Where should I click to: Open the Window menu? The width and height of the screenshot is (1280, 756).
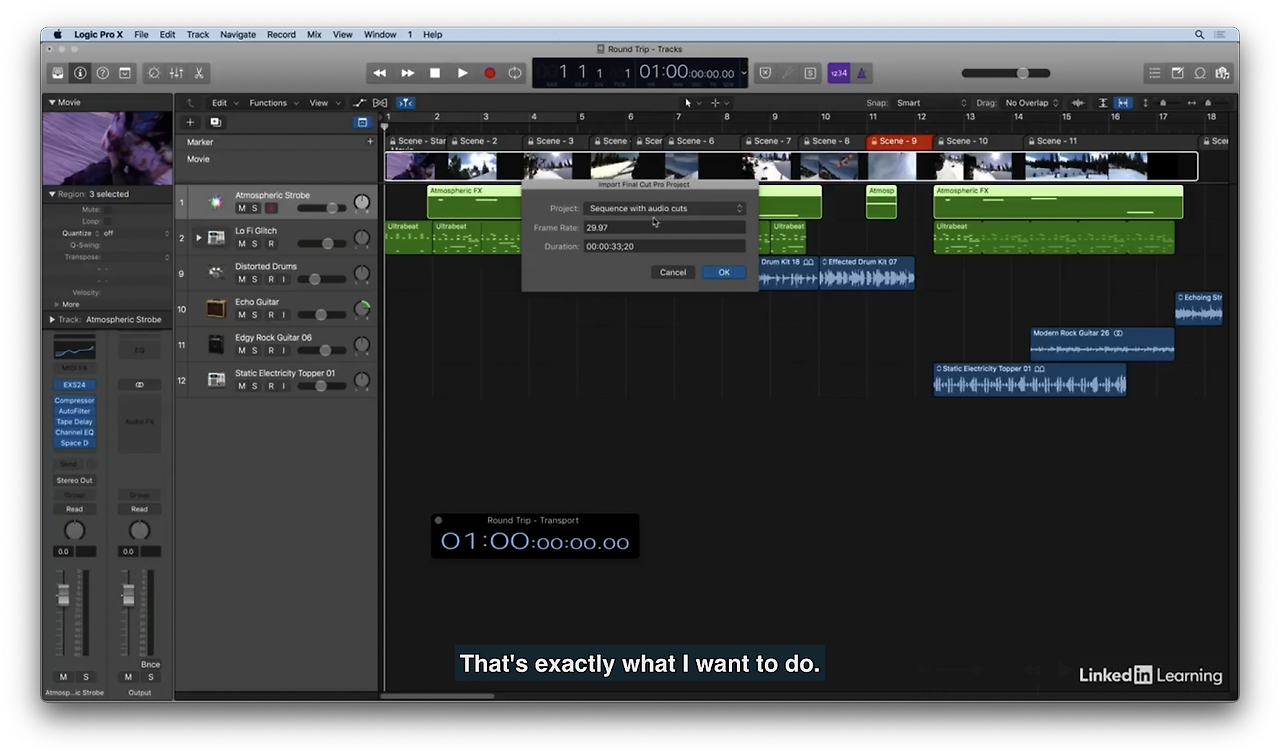coord(380,34)
